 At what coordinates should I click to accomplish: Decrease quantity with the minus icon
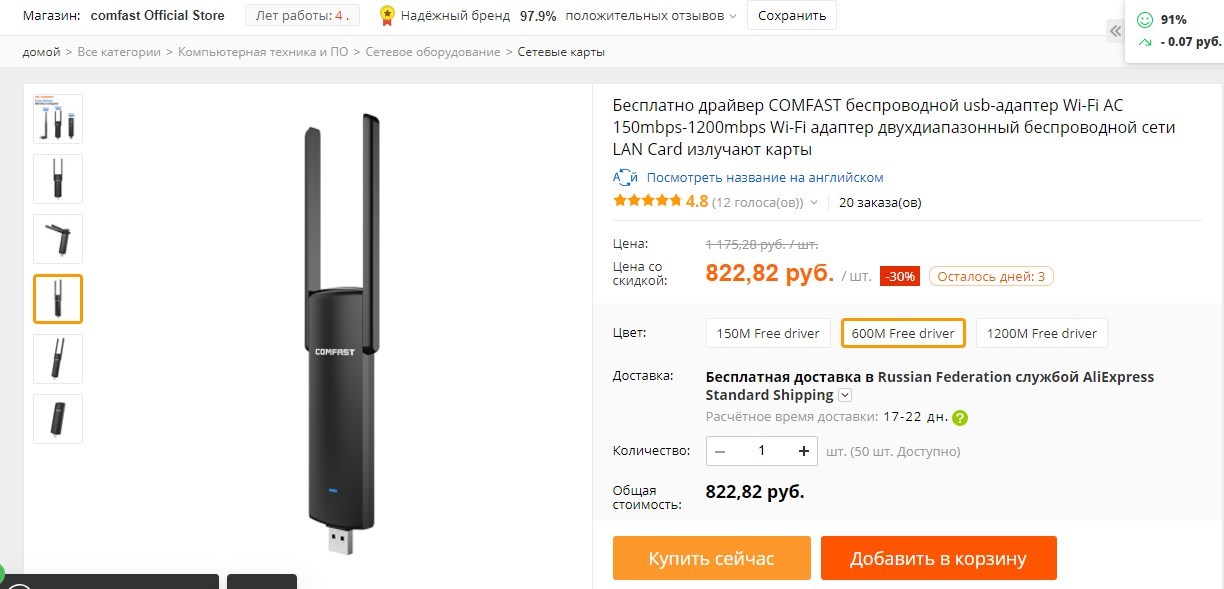point(721,451)
